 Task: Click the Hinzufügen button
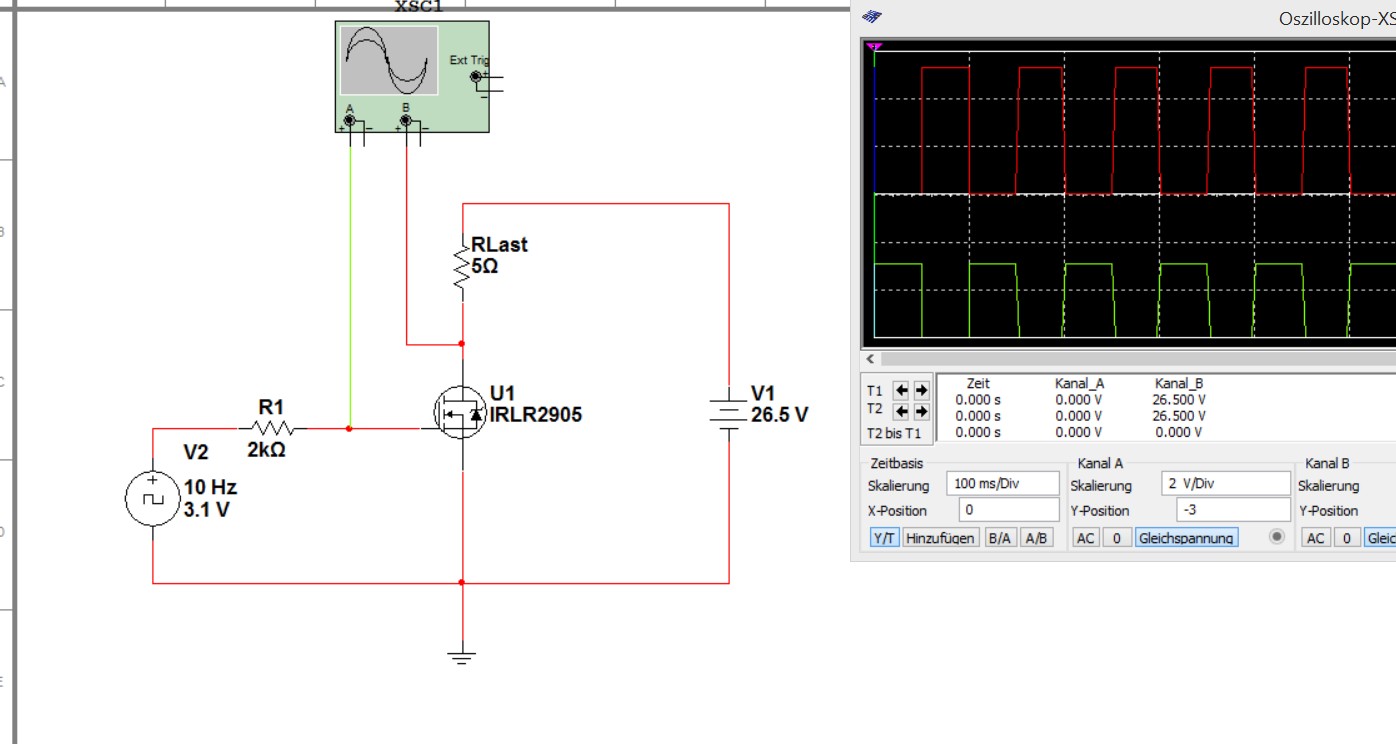pos(940,538)
